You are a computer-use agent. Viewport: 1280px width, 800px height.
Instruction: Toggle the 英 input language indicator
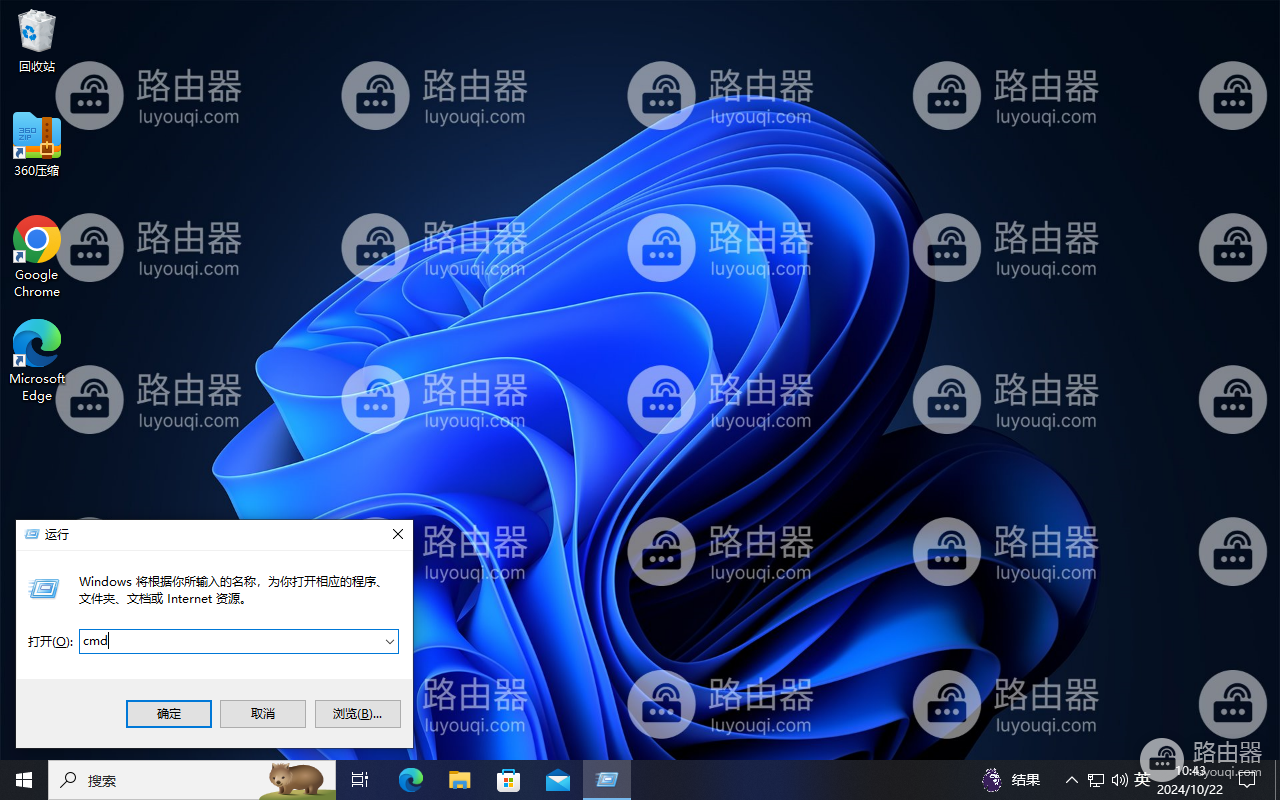(x=1142, y=780)
